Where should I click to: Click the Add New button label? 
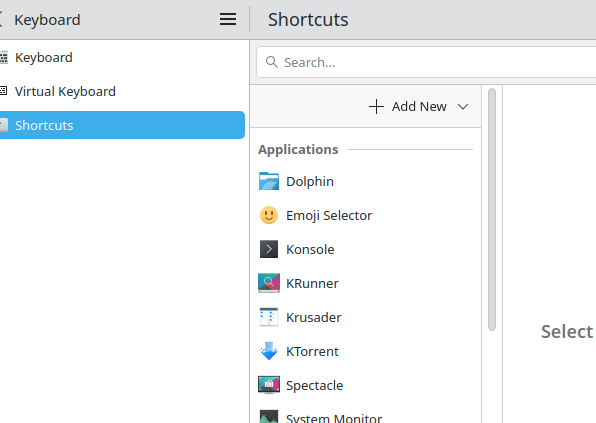coord(419,106)
